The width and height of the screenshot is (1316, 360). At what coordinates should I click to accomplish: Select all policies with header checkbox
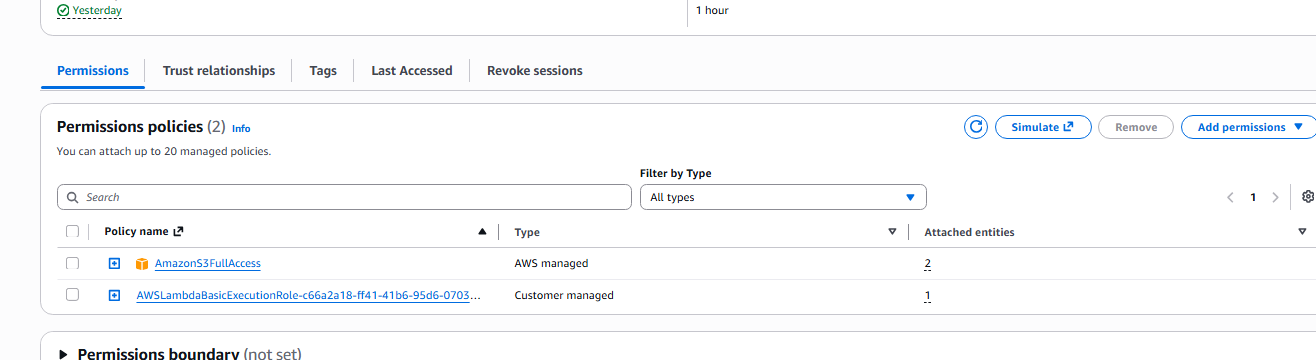pos(72,232)
